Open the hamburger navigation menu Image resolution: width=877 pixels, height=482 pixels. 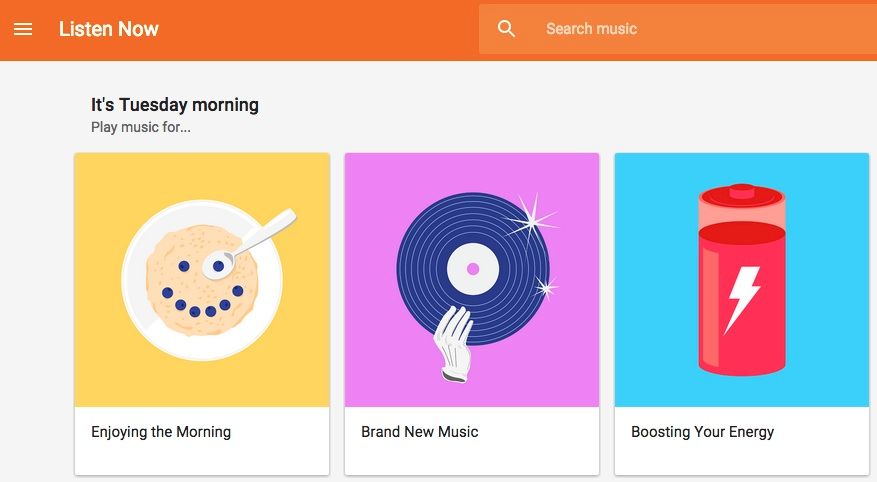23,29
